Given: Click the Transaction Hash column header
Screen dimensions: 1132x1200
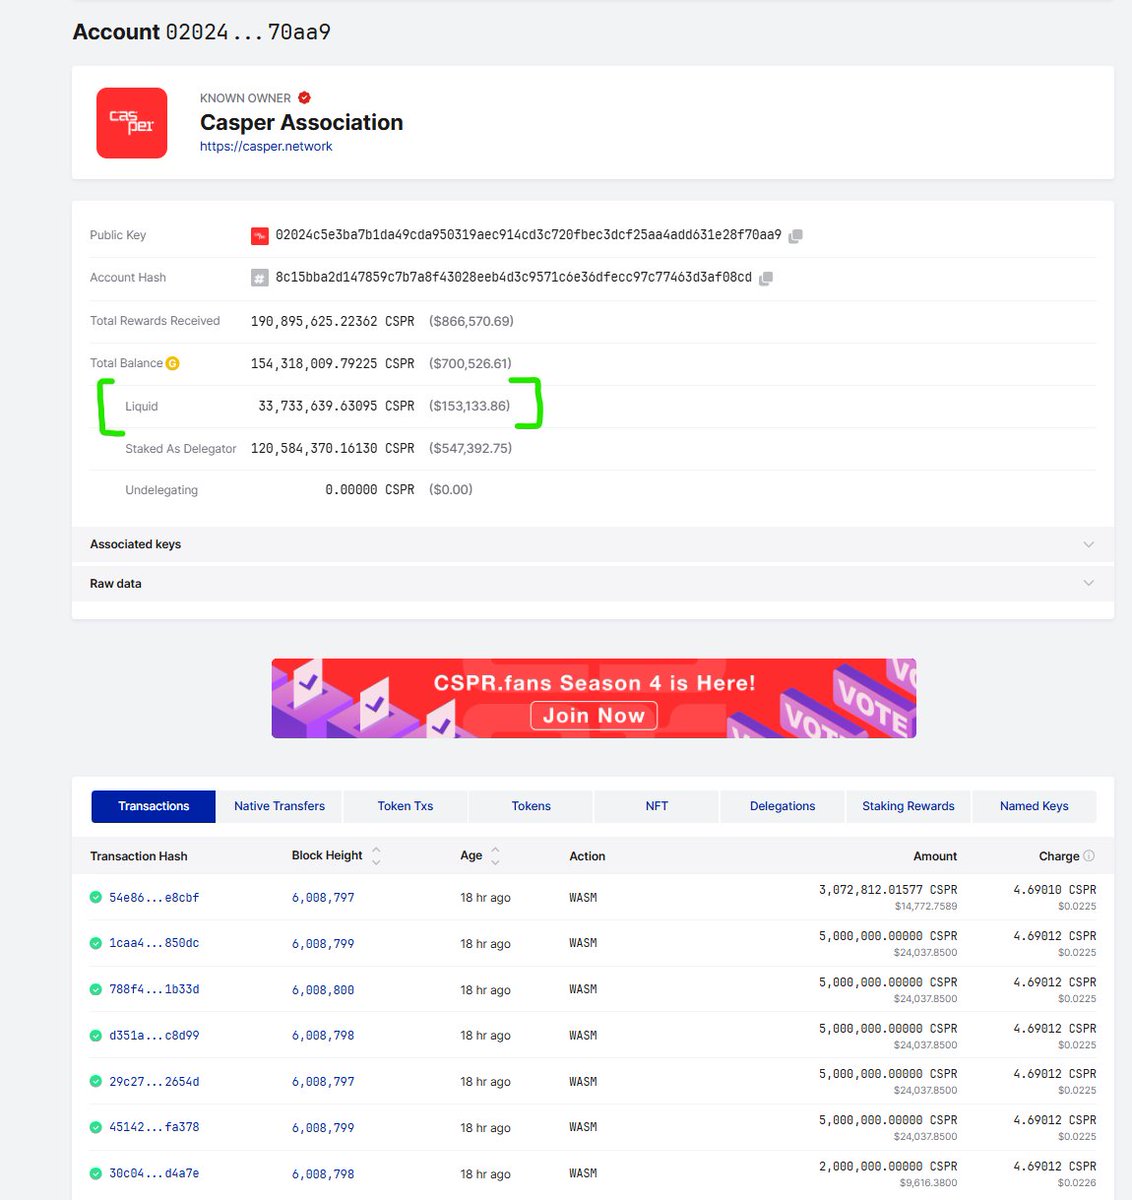Looking at the screenshot, I should pos(139,856).
